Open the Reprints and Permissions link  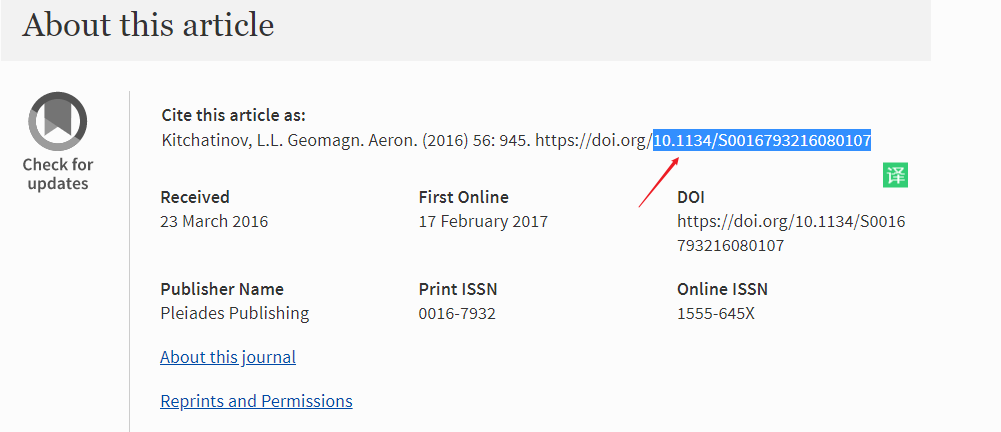coord(256,401)
